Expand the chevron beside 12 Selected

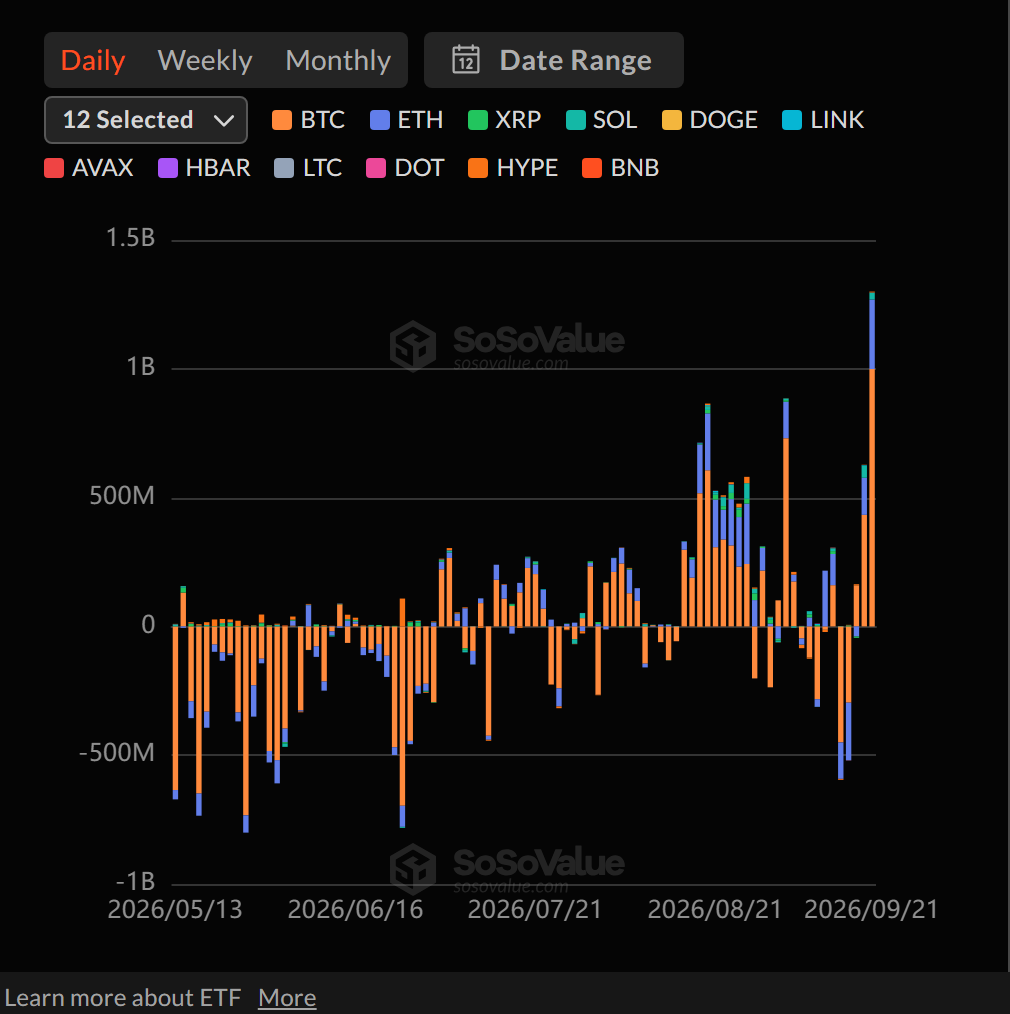pos(224,121)
